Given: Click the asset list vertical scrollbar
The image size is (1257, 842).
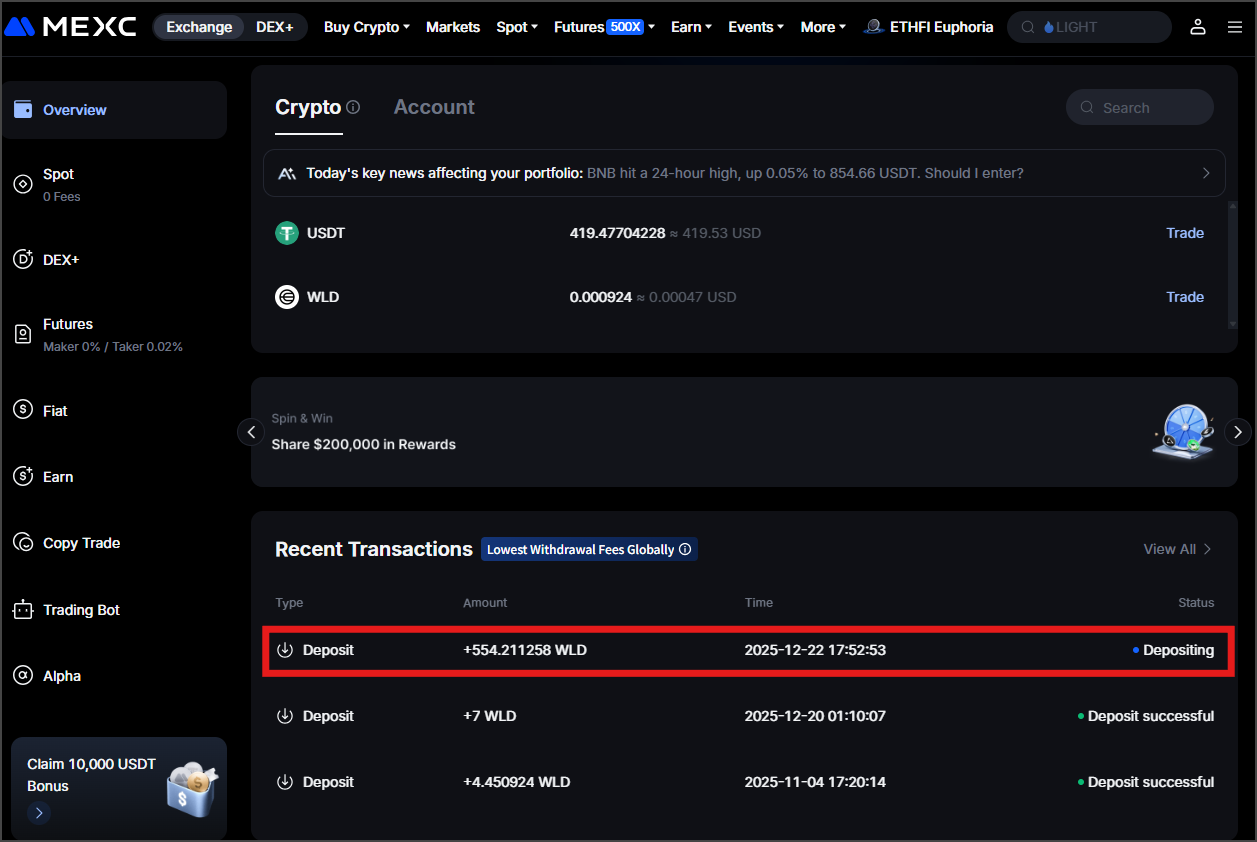Looking at the screenshot, I should click(1232, 264).
